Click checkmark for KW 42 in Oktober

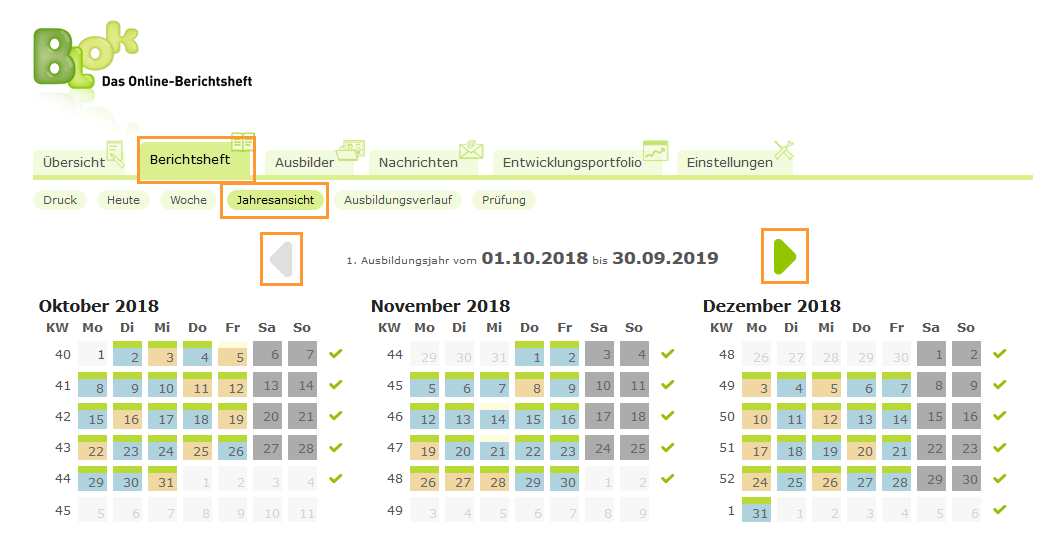coord(335,415)
